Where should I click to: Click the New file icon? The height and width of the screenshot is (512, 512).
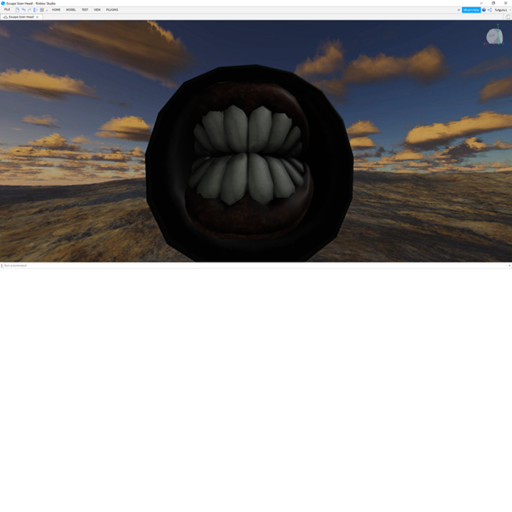click(x=17, y=10)
